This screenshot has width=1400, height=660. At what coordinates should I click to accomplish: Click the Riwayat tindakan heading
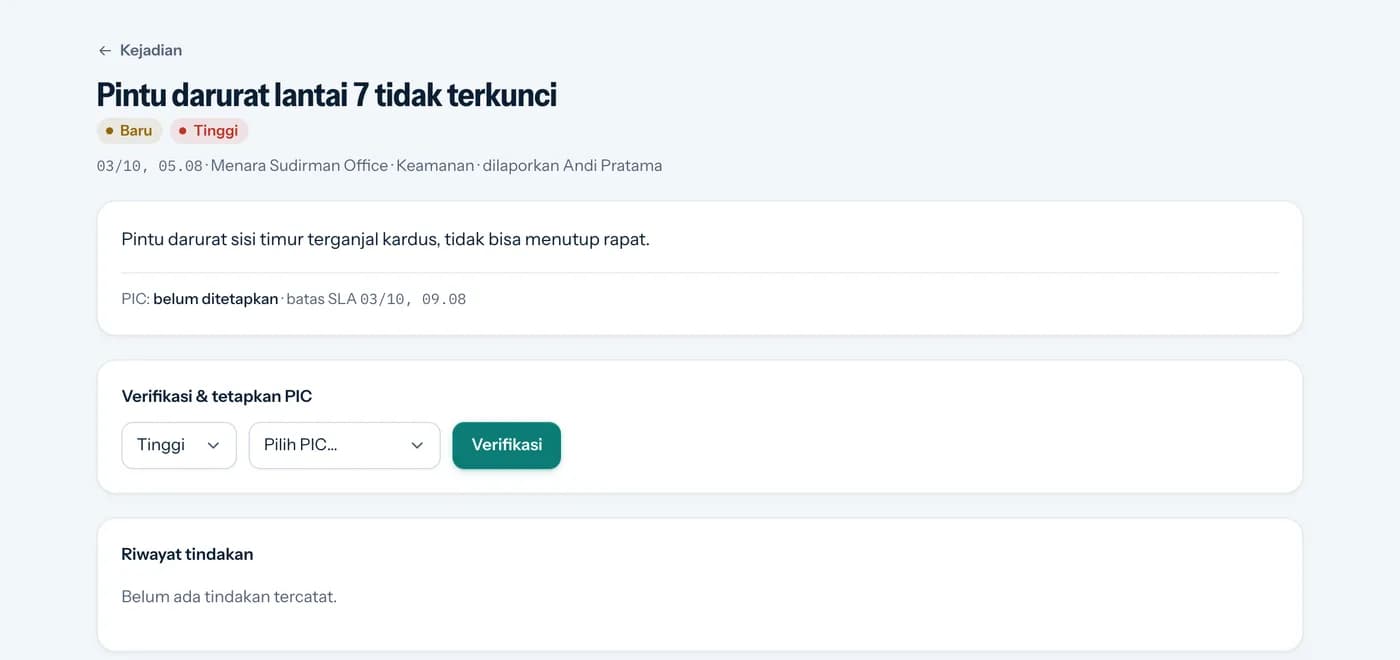coord(187,554)
